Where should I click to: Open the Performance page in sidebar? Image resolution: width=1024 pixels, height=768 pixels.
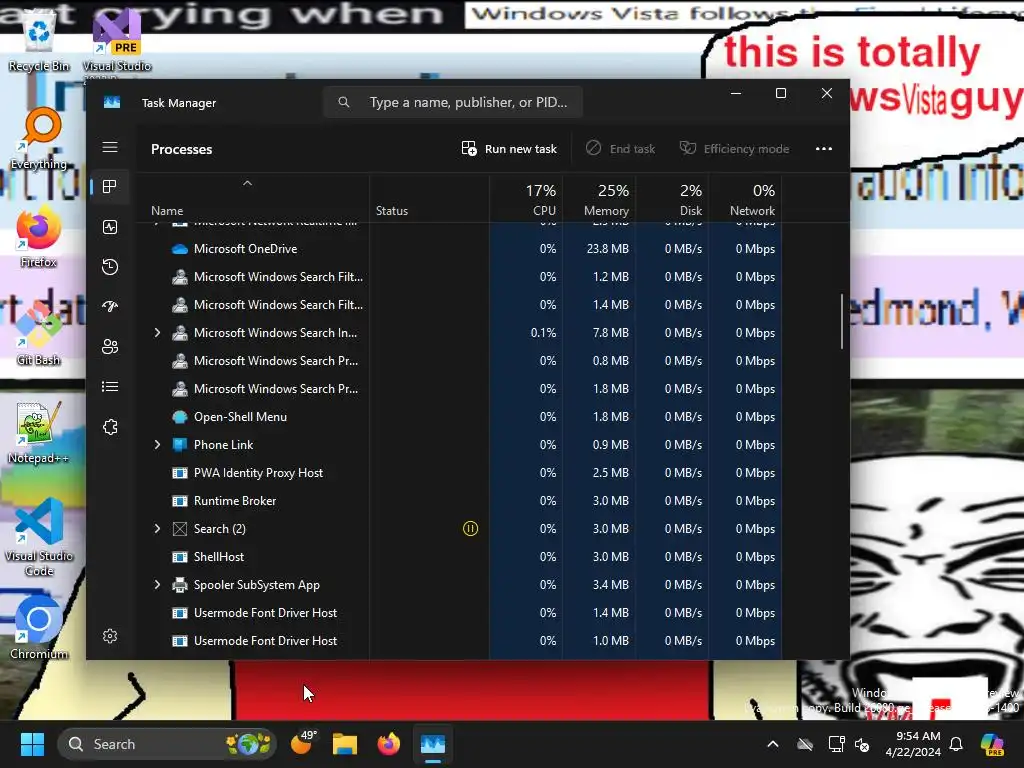pos(110,227)
